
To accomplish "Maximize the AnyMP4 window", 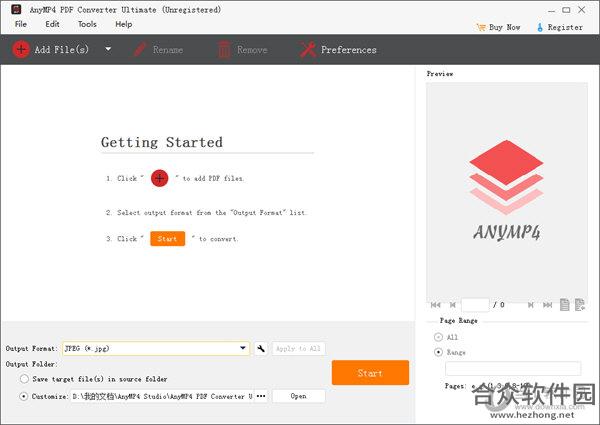I will point(566,10).
